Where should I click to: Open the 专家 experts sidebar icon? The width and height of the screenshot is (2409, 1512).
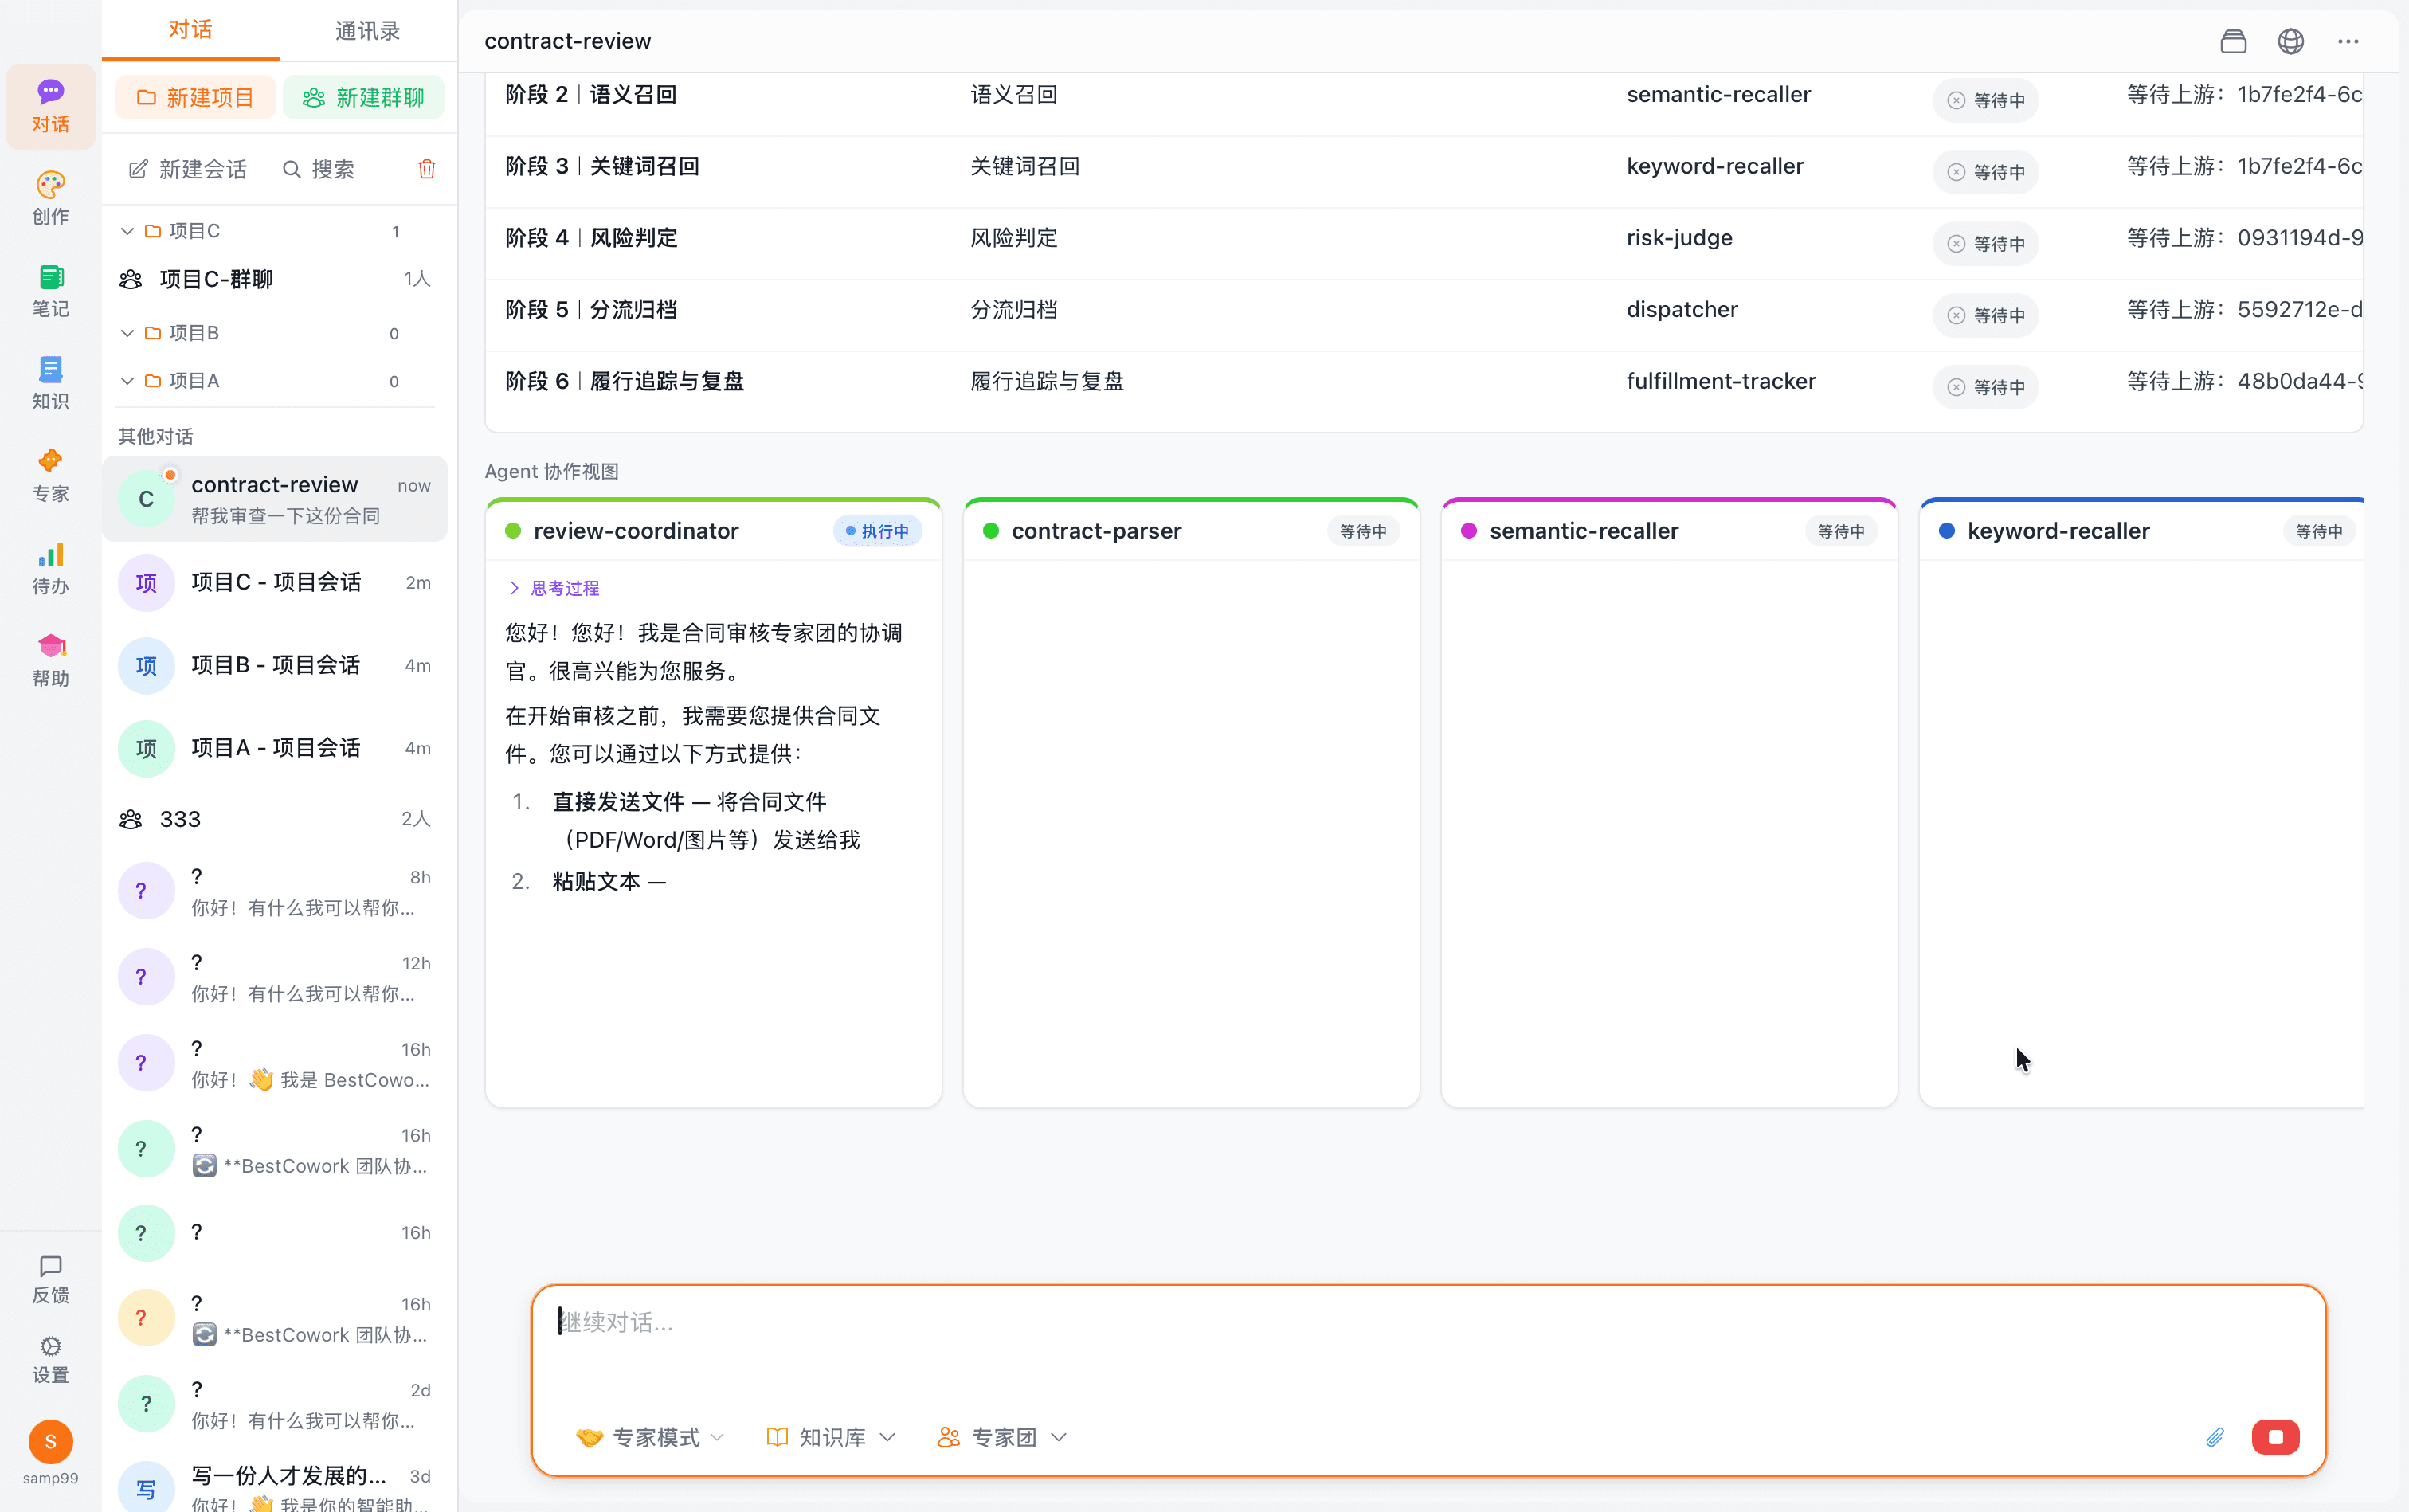pyautogui.click(x=50, y=475)
